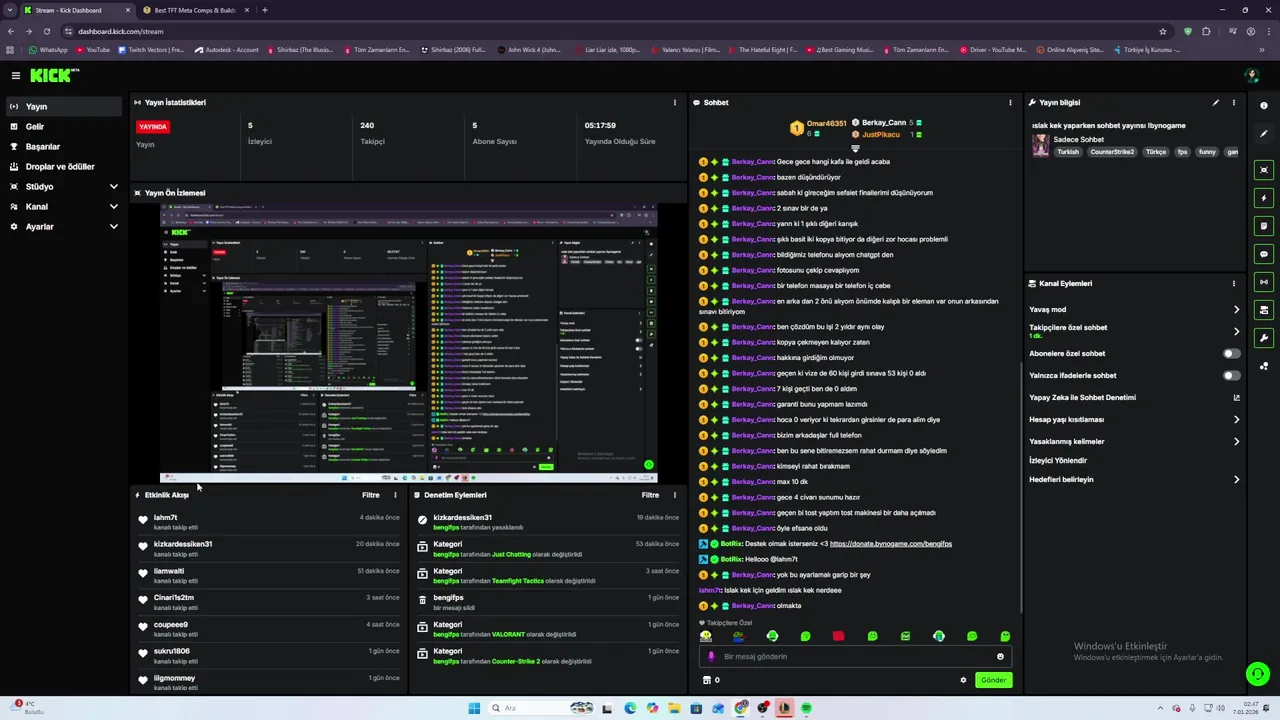The width and height of the screenshot is (1280, 720).
Task: Open Takipçilere özel sohbet options arrow
Action: pyautogui.click(x=1236, y=331)
